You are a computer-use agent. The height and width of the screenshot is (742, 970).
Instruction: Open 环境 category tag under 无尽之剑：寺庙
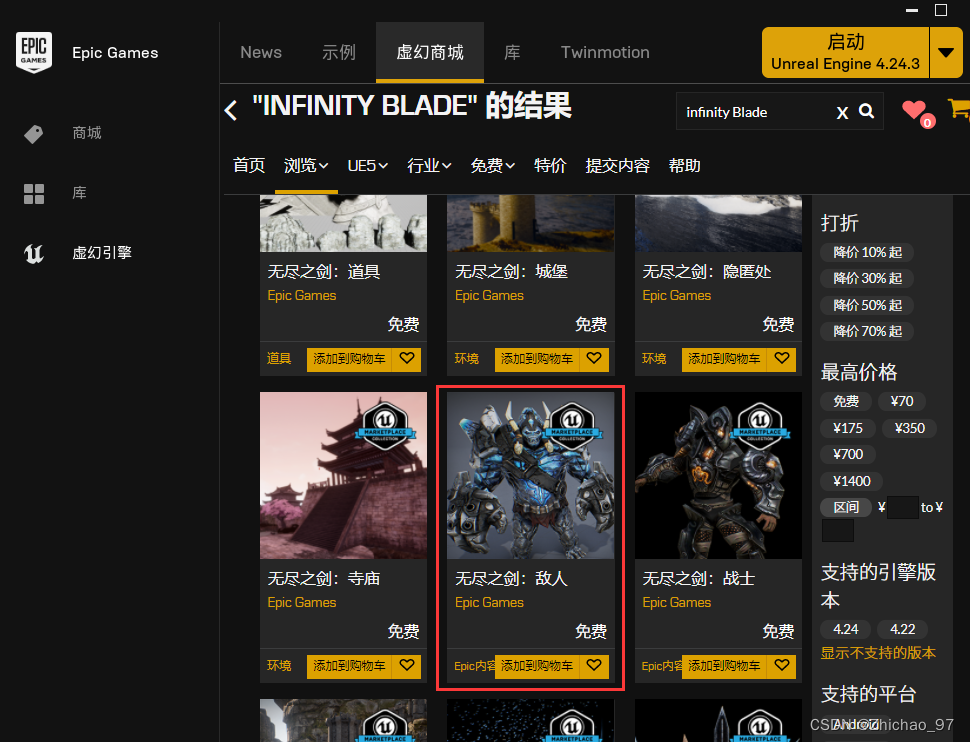pos(279,665)
